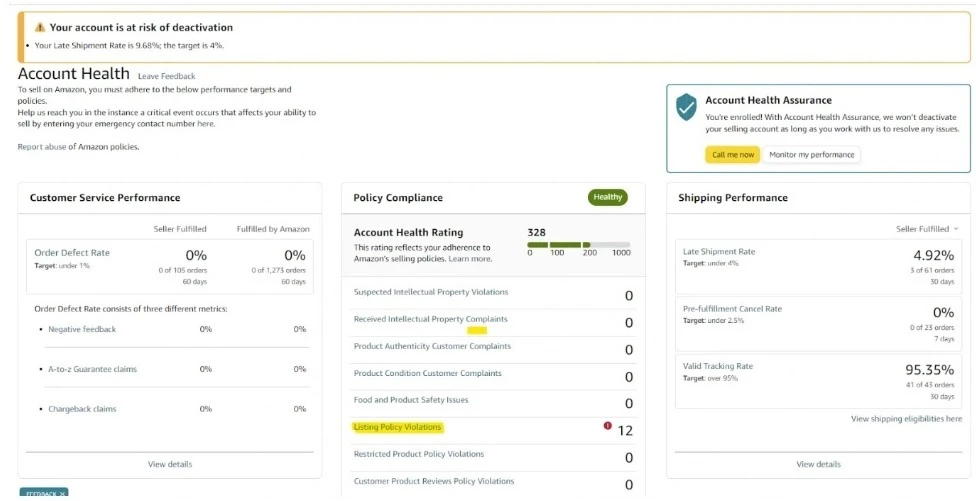Viewport: 976px width, 501px height.
Task: Click the Policy Compliance card title
Action: tap(398, 198)
